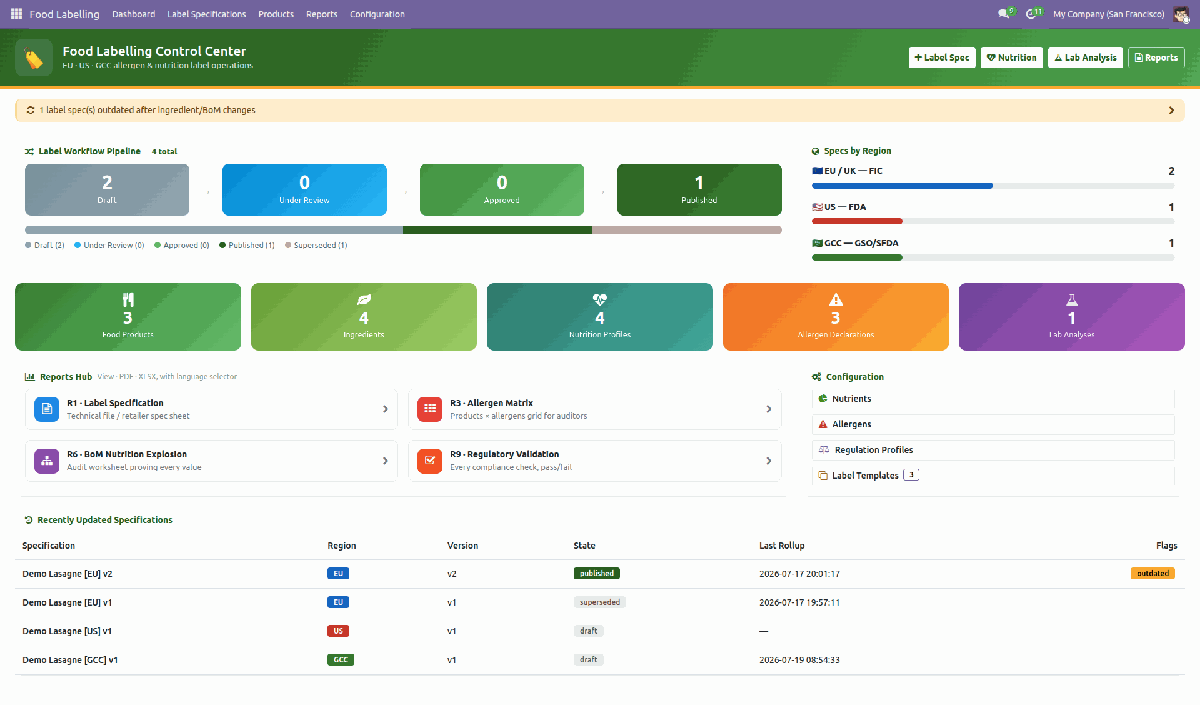Screen dimensions: 1200x705
Task: Click the superseded state badge
Action: [x=600, y=603]
